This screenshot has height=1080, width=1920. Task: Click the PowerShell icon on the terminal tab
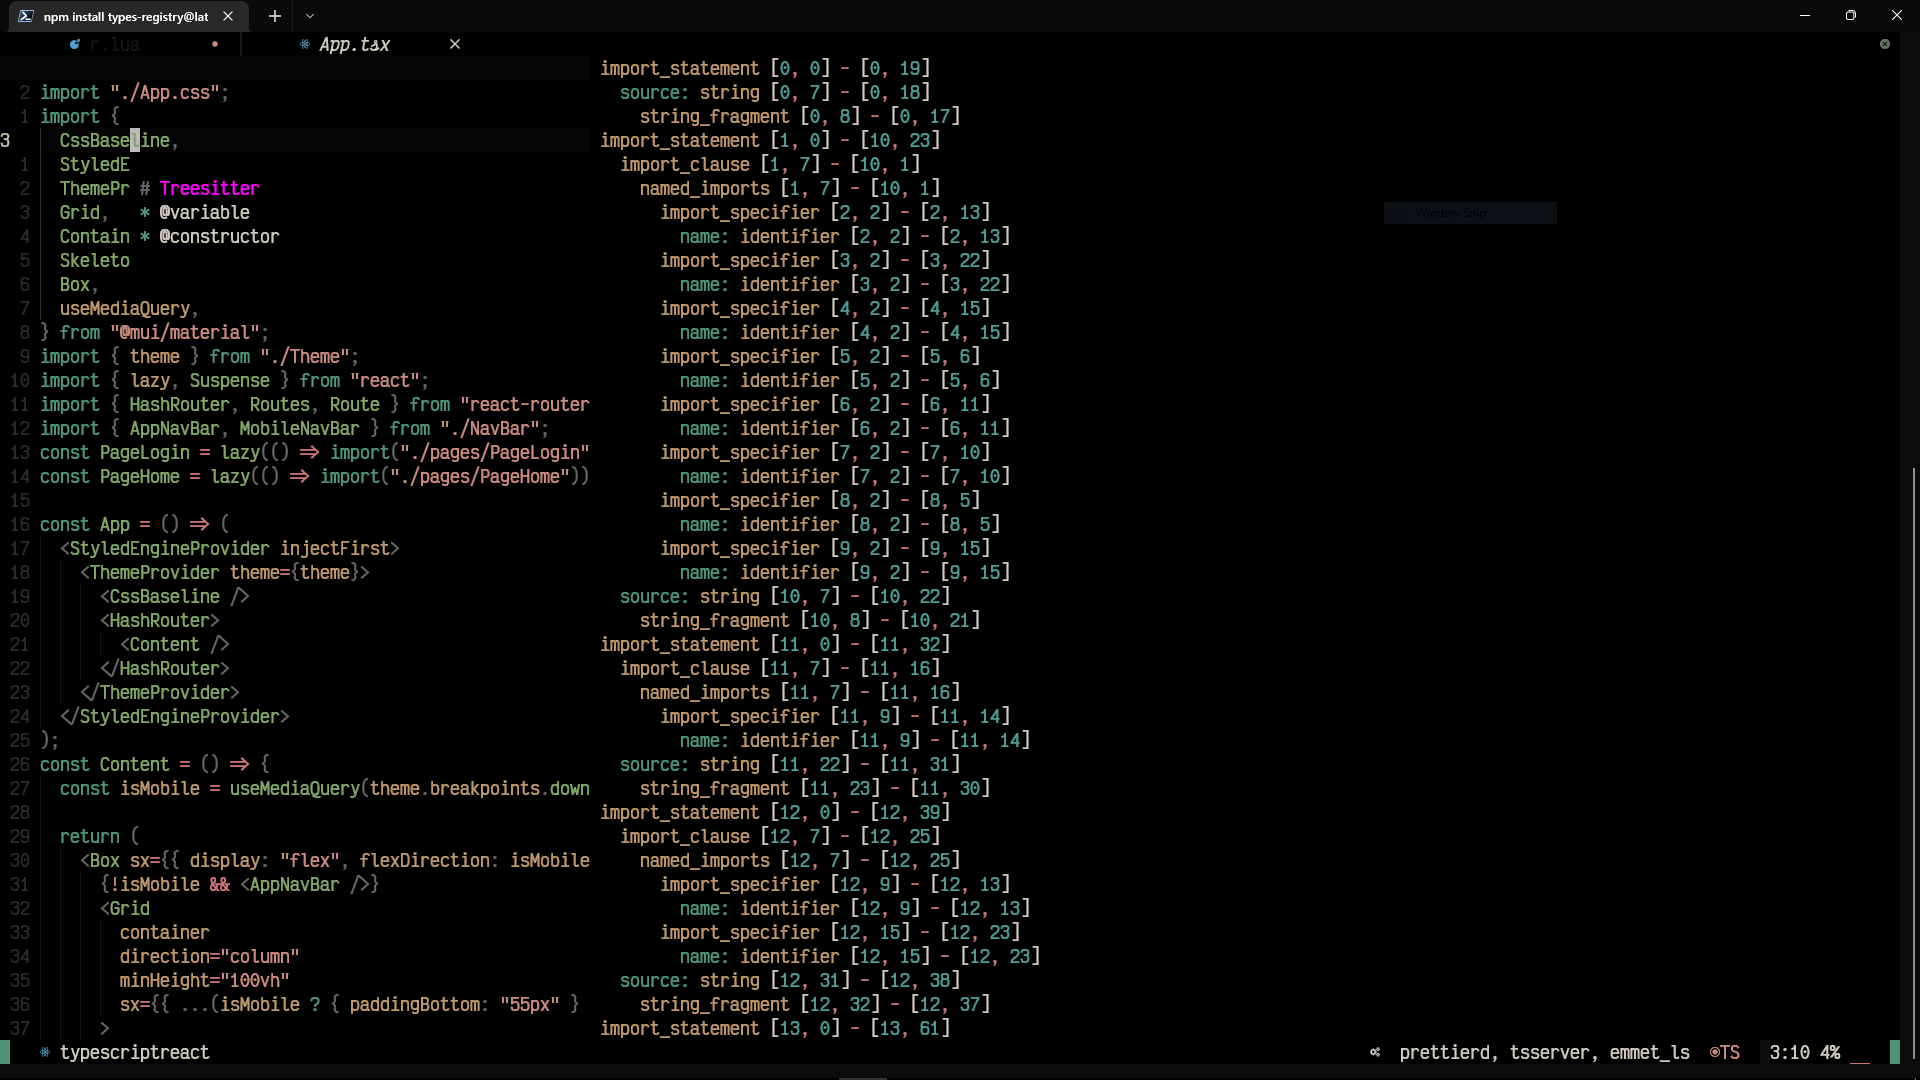(26, 16)
